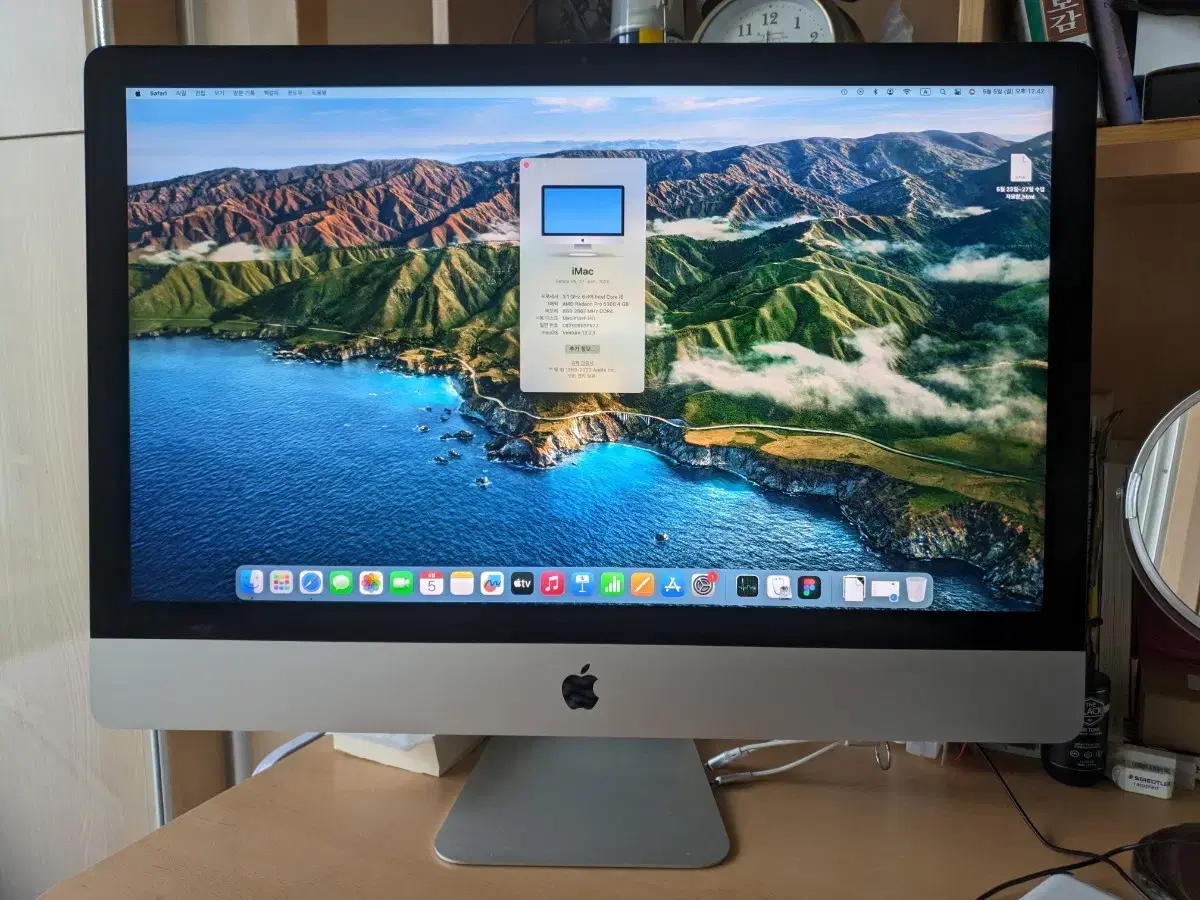The height and width of the screenshot is (900, 1200).
Task: Open the Safari menu in menu bar
Action: point(158,92)
